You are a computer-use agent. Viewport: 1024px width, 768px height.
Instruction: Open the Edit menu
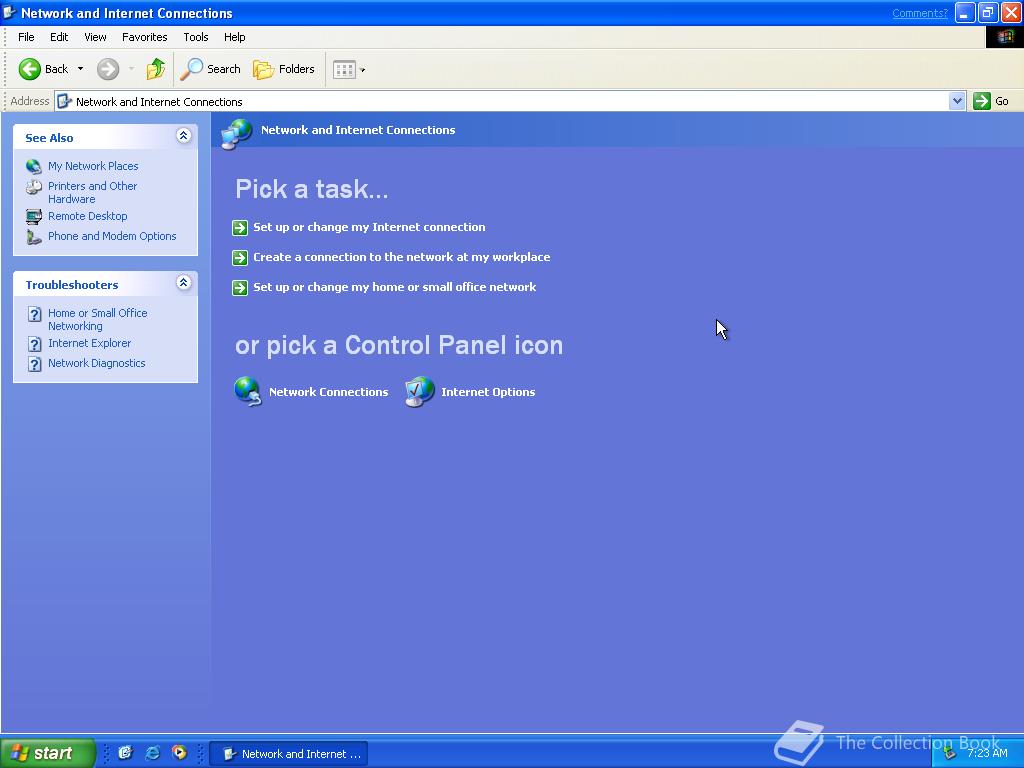click(59, 37)
